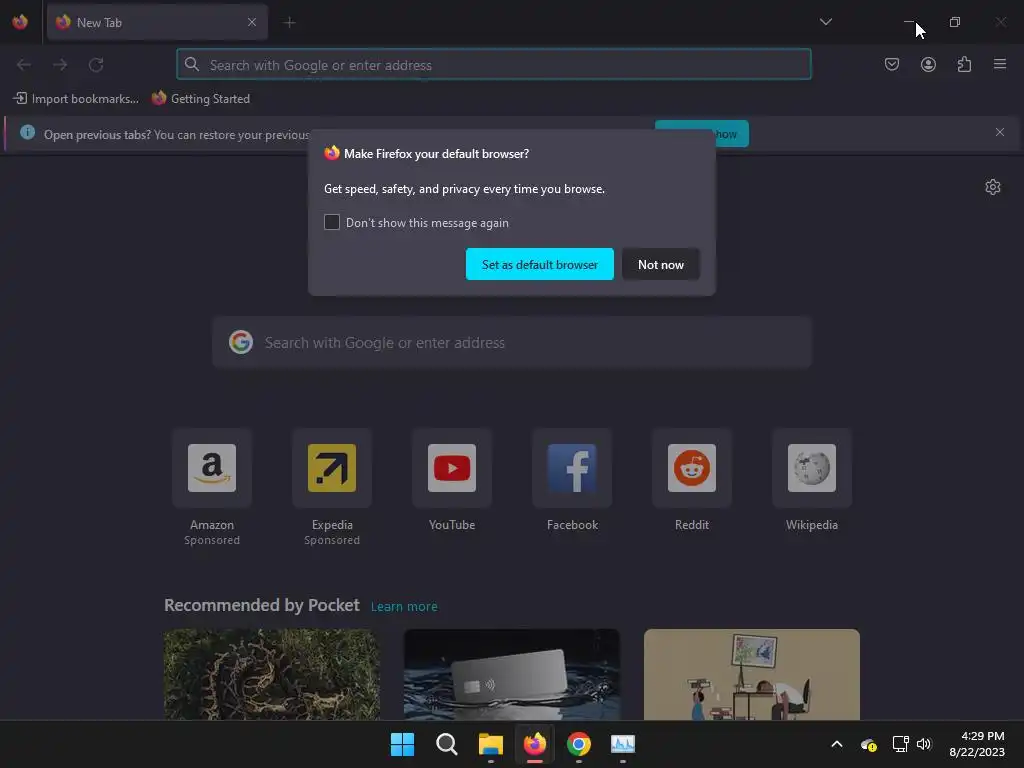
Task: Click the info icon in notification bar
Action: click(x=27, y=133)
